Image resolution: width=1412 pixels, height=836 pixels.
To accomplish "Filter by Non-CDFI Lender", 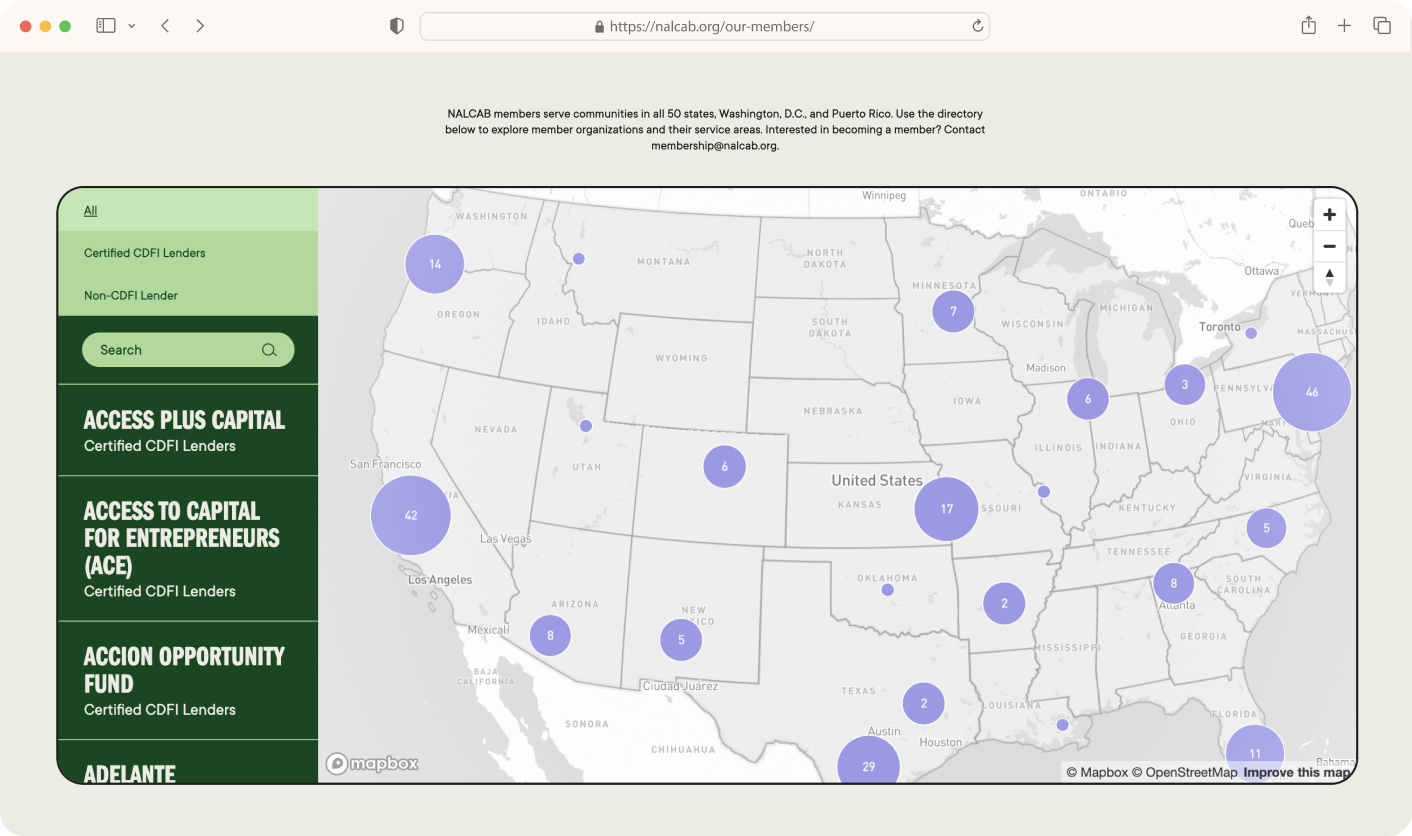I will point(188,295).
